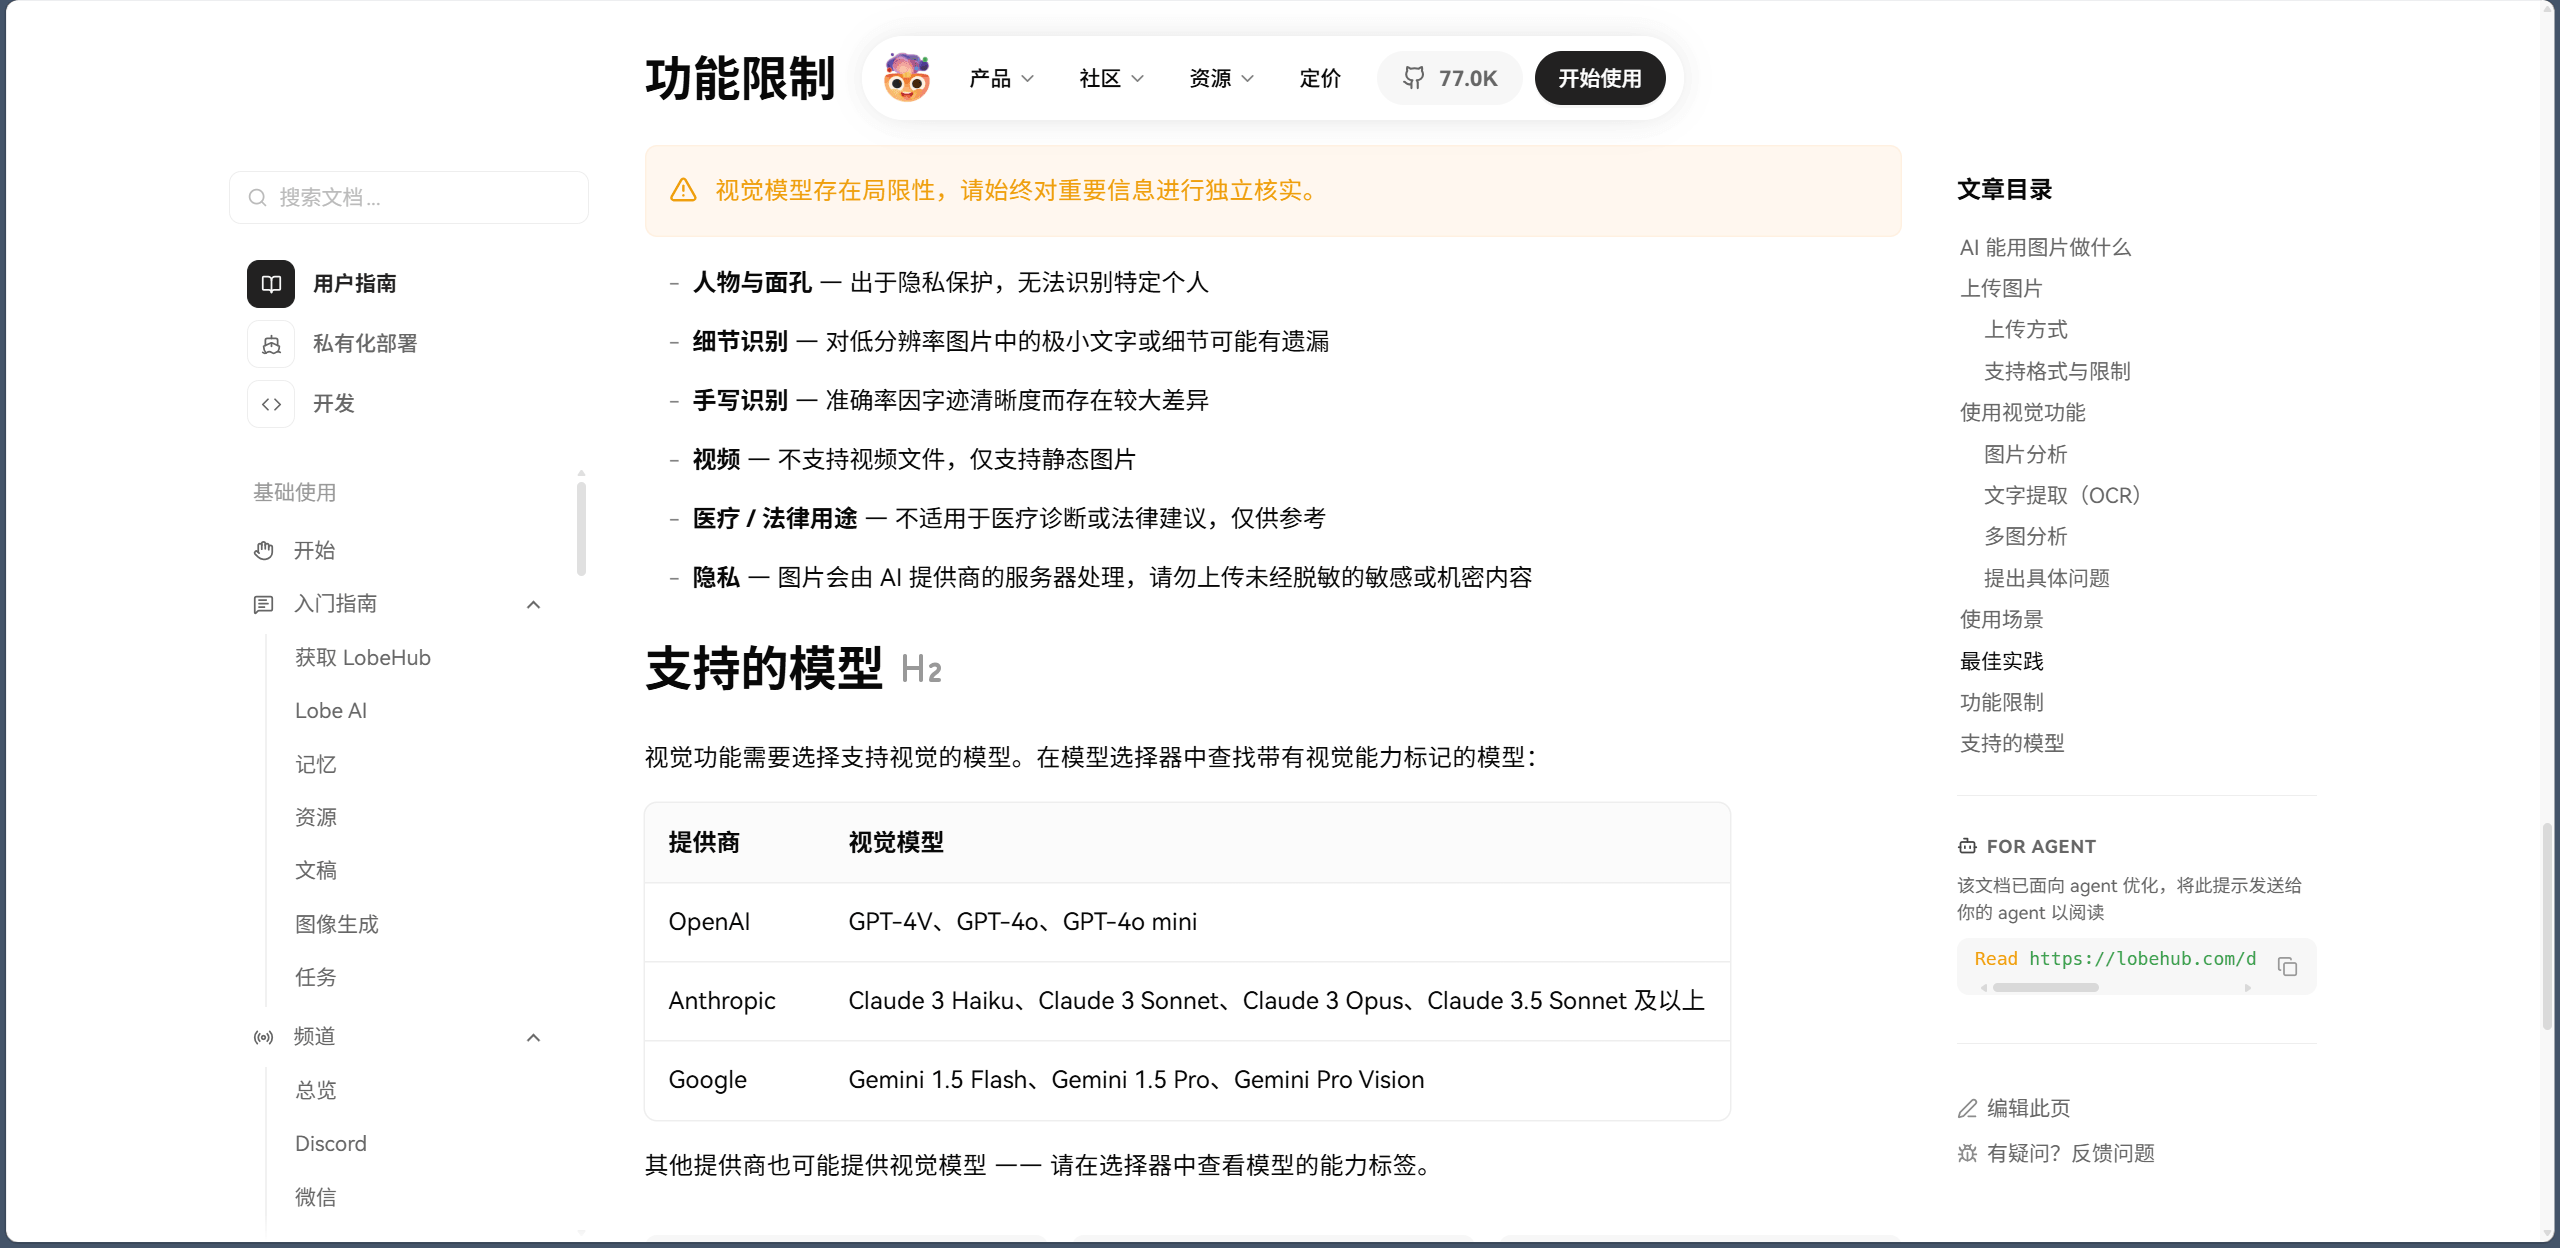Click the FOR AGENT robot icon
The height and width of the screenshot is (1248, 2560).
tap(1967, 846)
